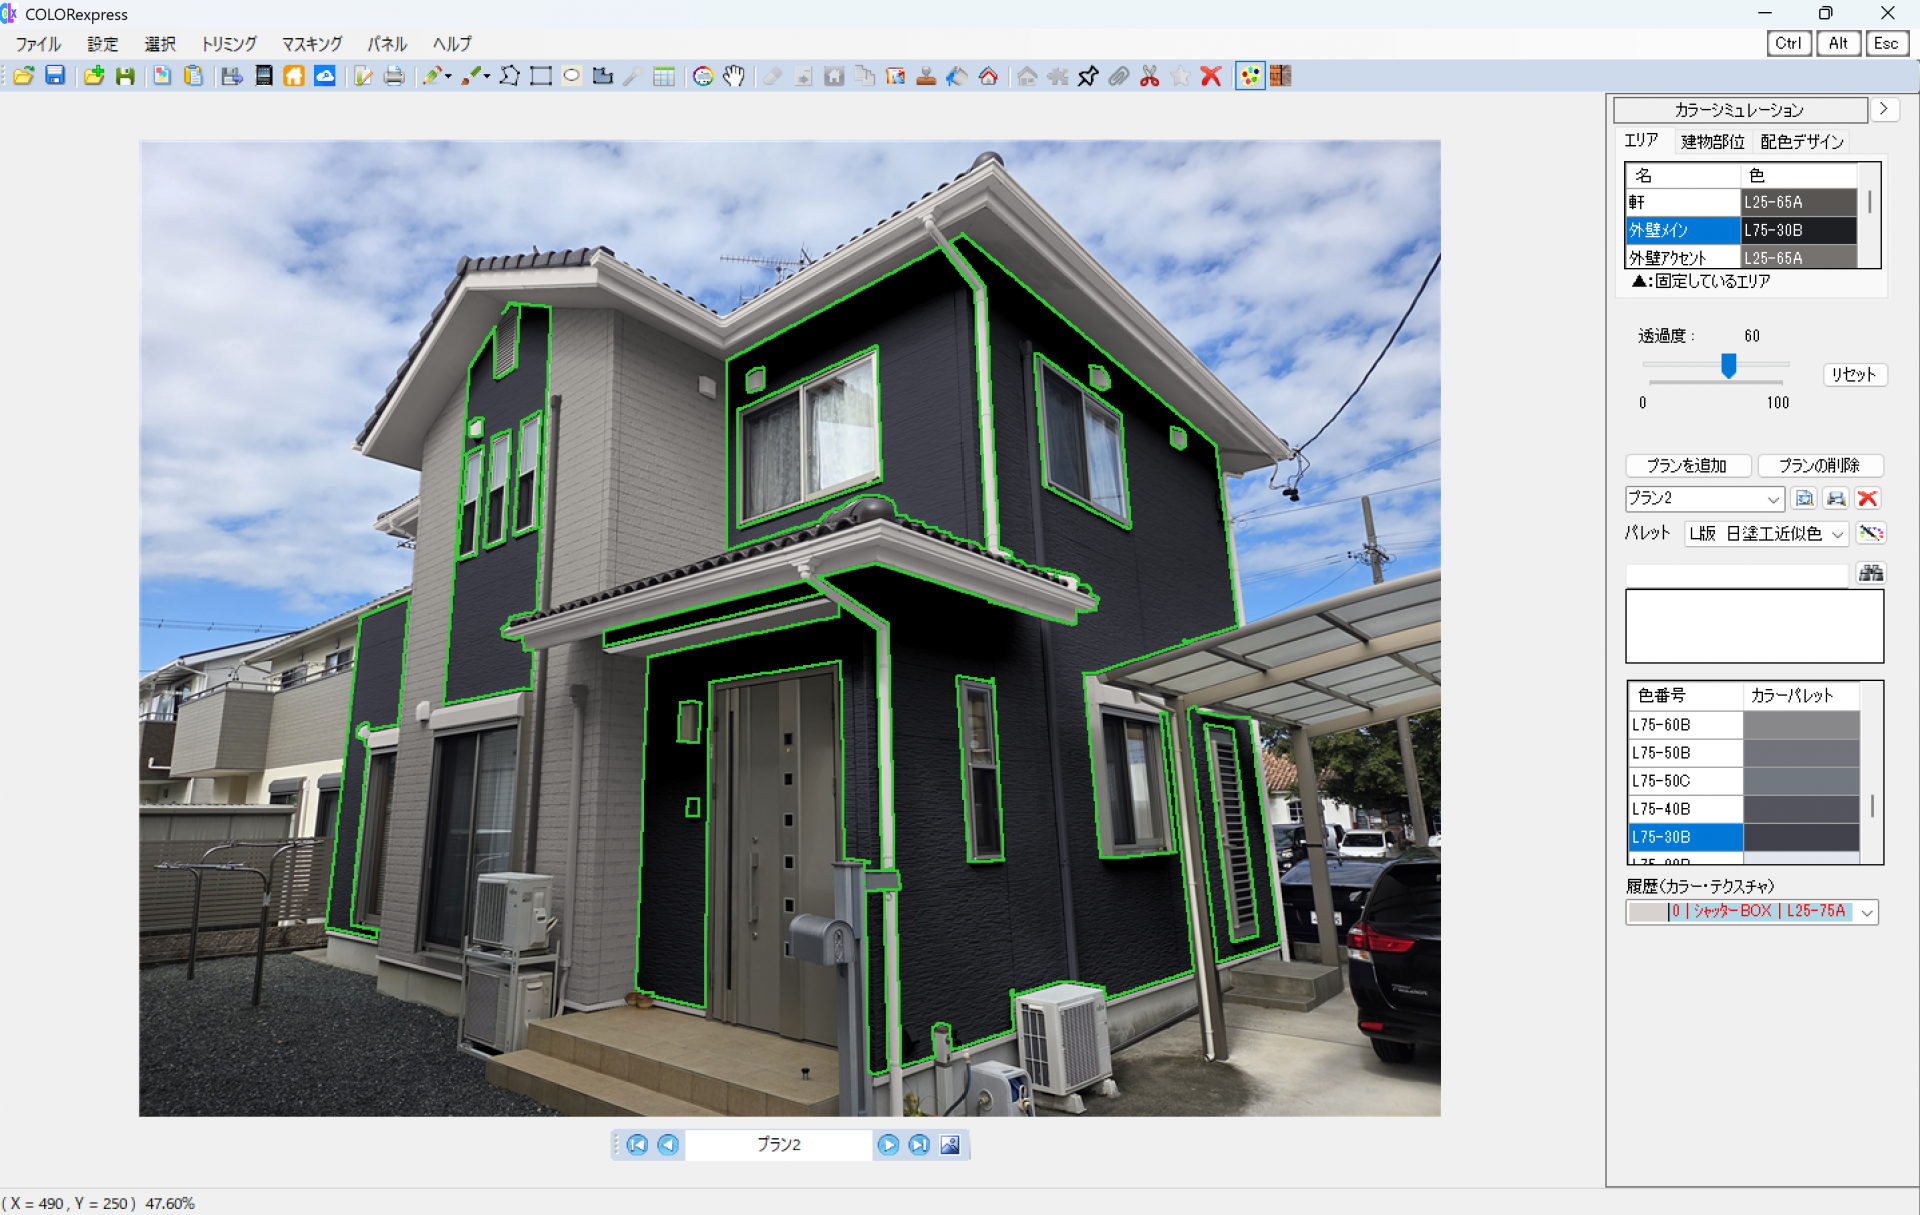Click the scissors cut icon
The image size is (1920, 1215).
pyautogui.click(x=1149, y=76)
